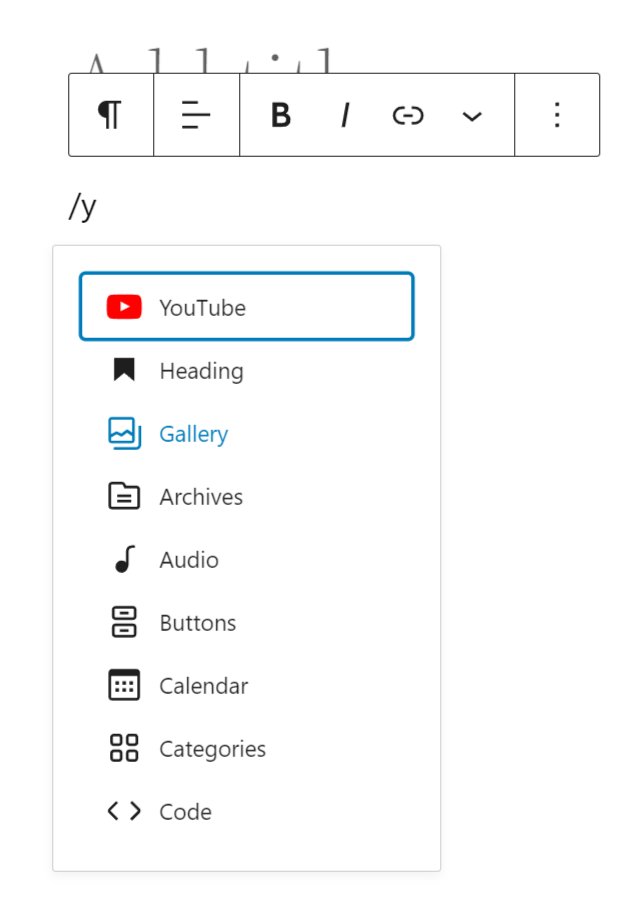631x904 pixels.
Task: Add an Archives block
Action: click(200, 496)
